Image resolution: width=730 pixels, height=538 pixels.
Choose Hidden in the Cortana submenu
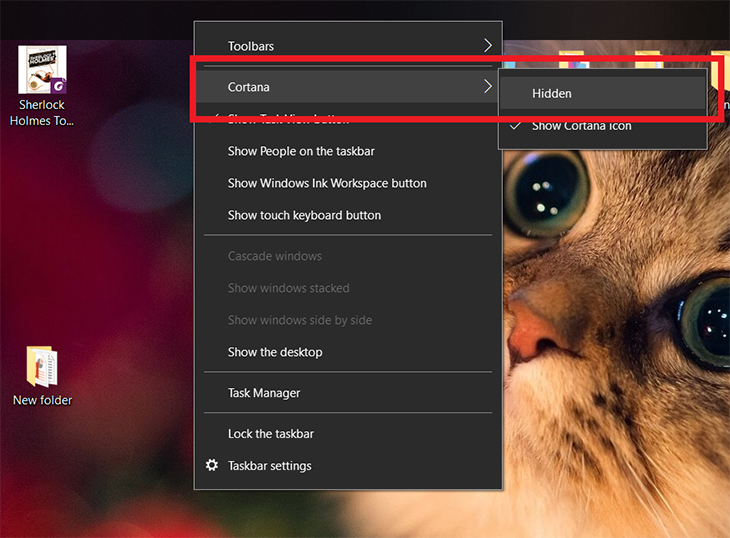(603, 94)
